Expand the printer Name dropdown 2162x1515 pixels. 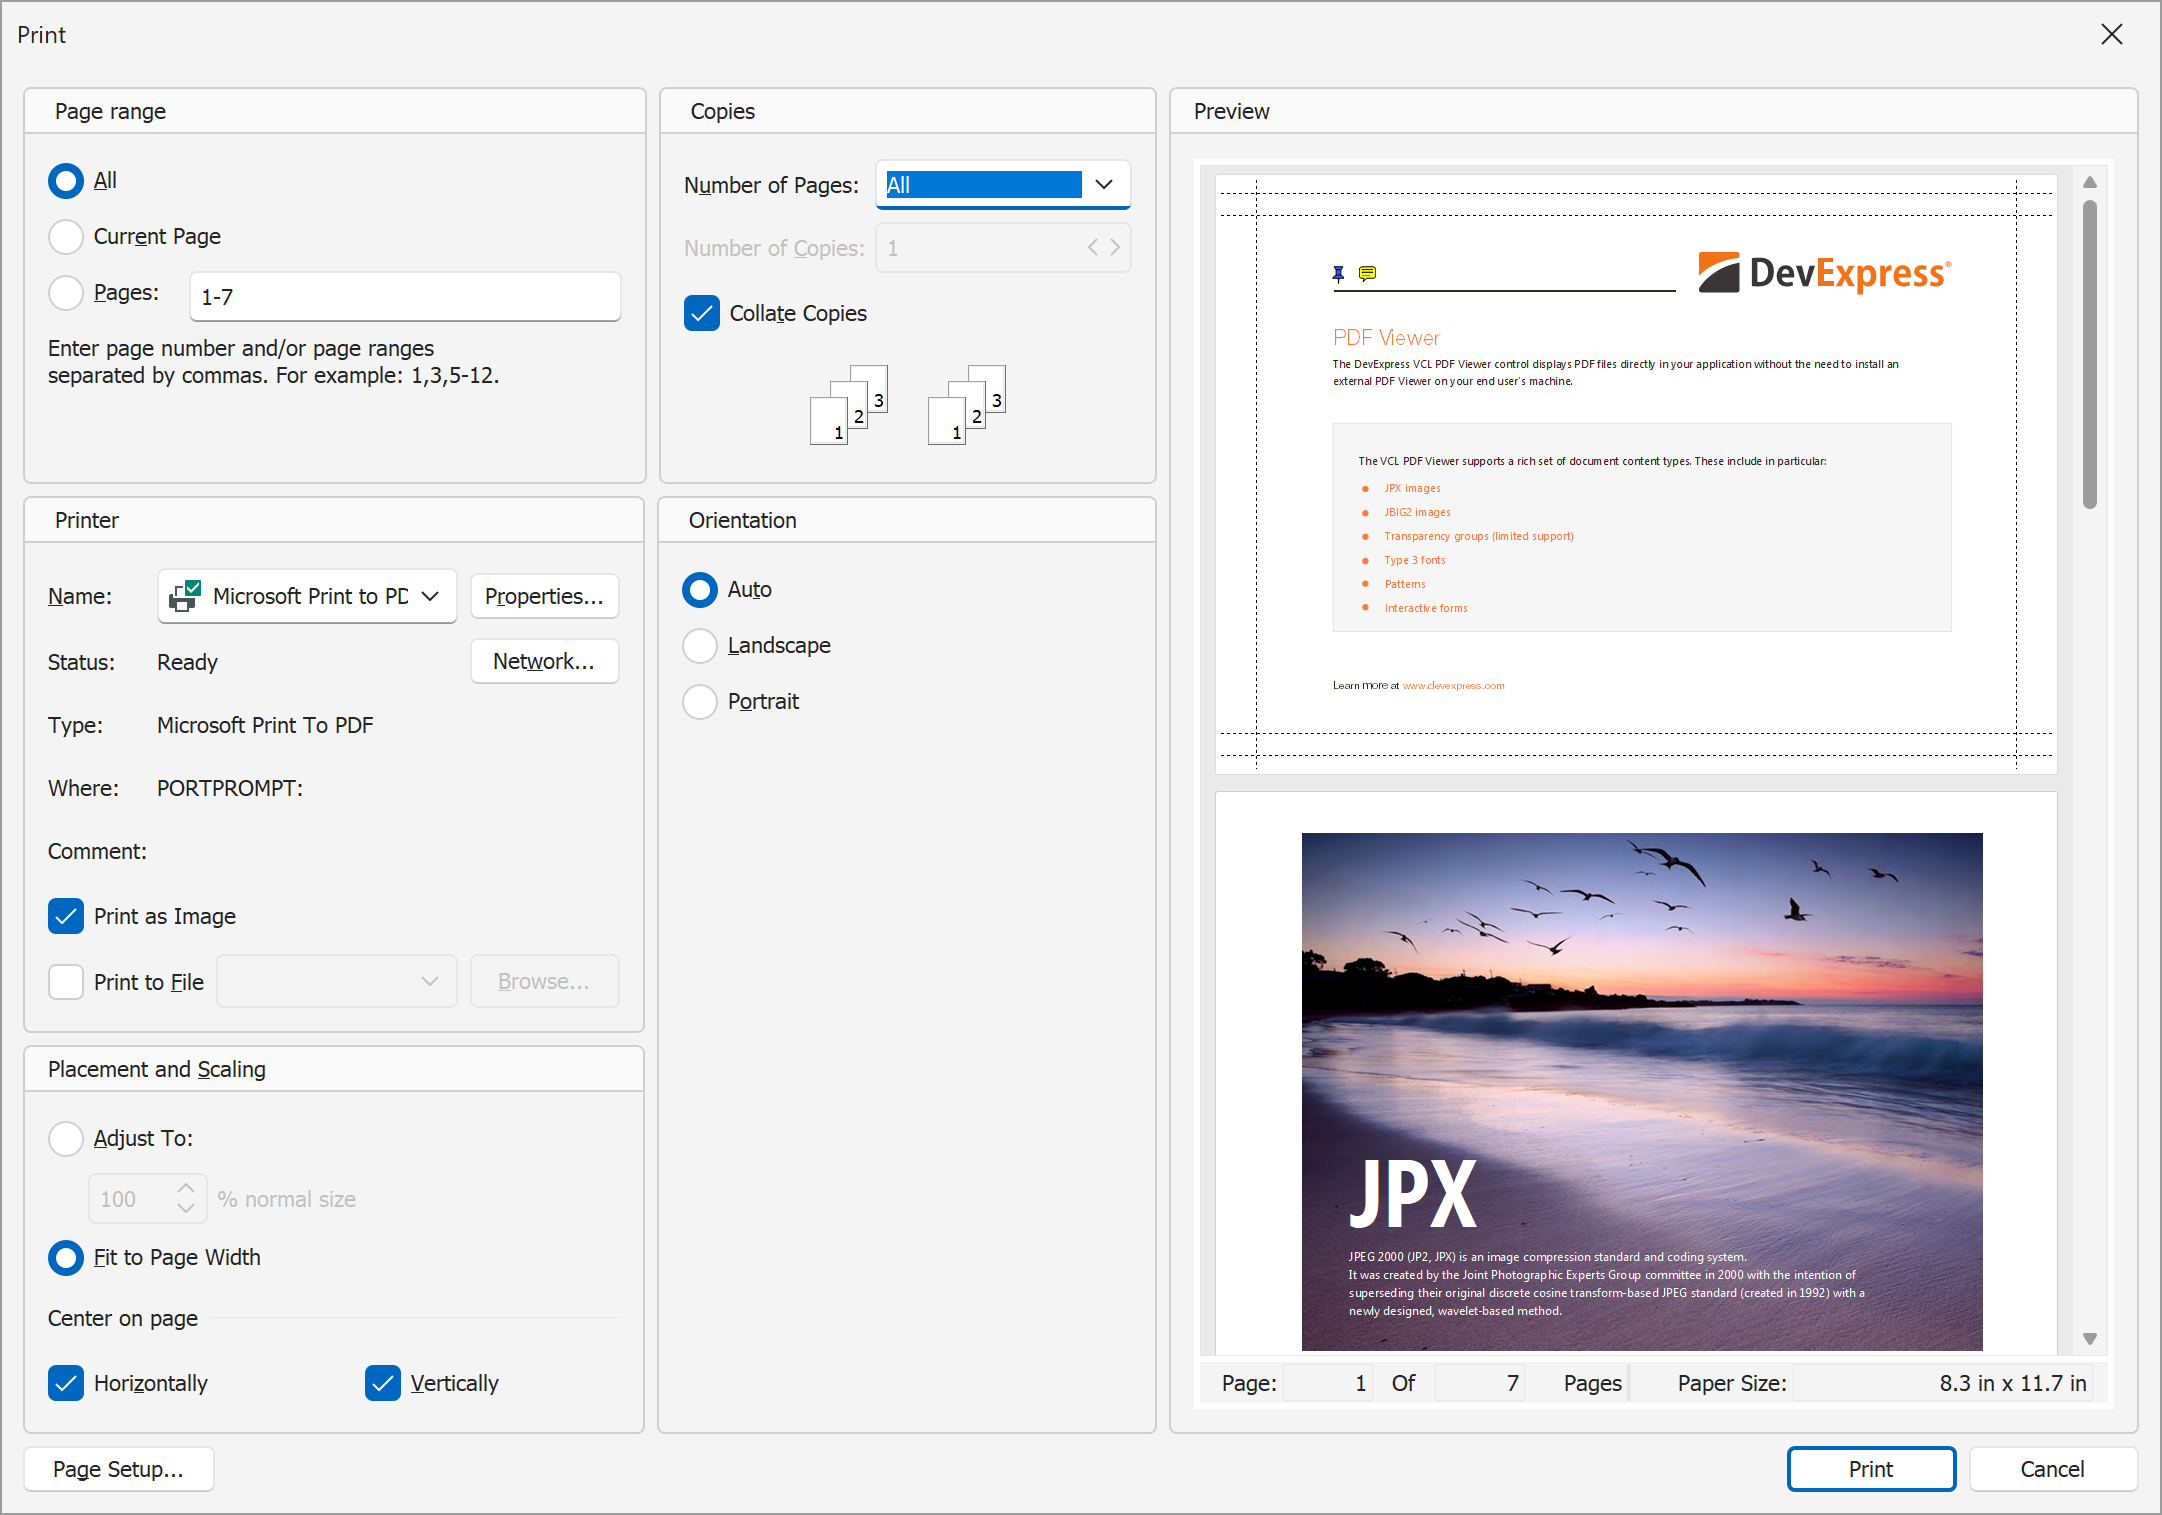tap(430, 596)
